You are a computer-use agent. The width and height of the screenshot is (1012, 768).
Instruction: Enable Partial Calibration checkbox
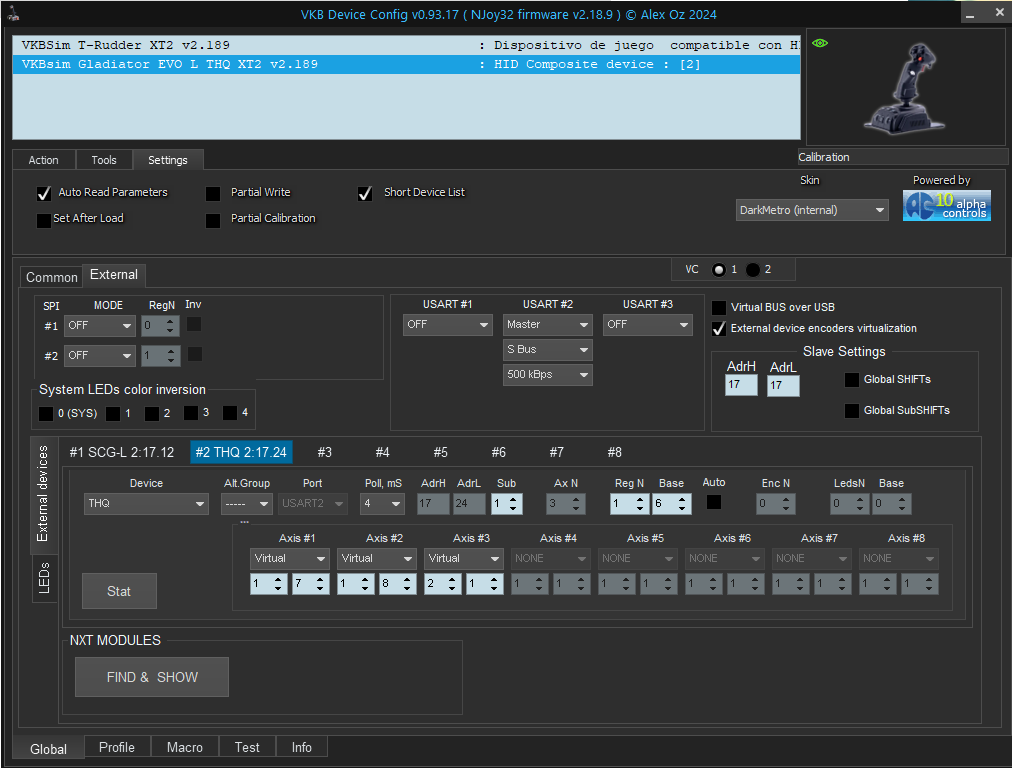(x=213, y=220)
